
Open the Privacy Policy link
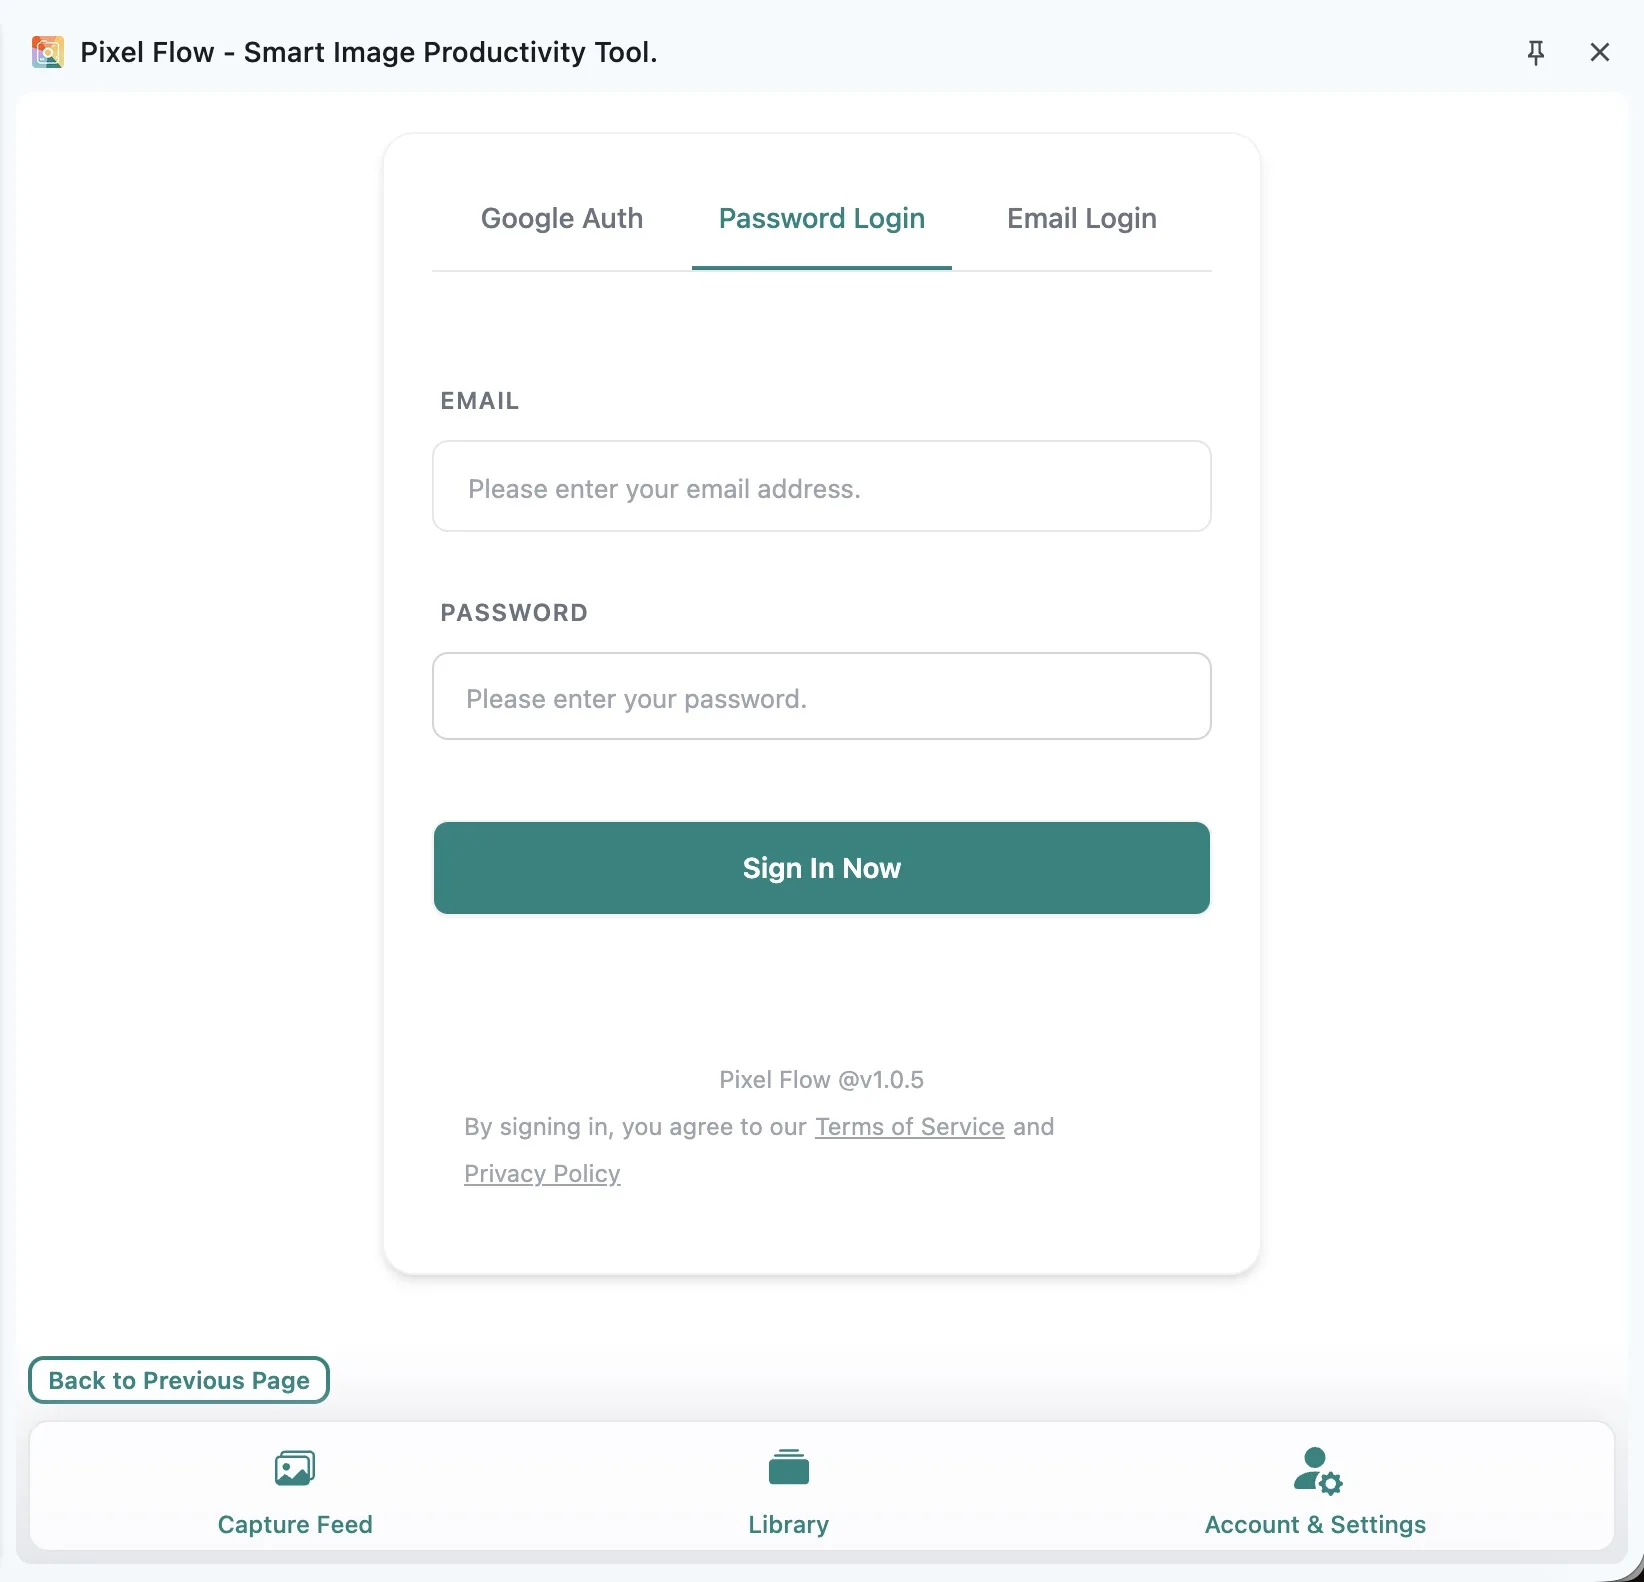[x=542, y=1173]
